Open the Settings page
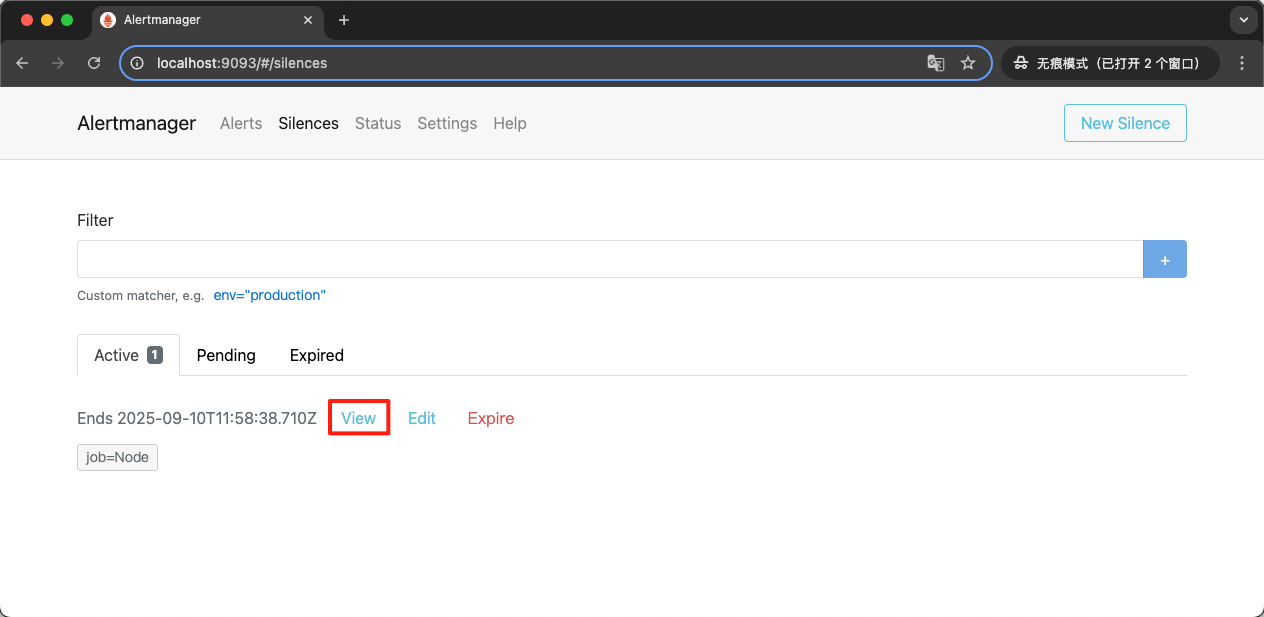Screen dimensions: 1264x617 446,123
